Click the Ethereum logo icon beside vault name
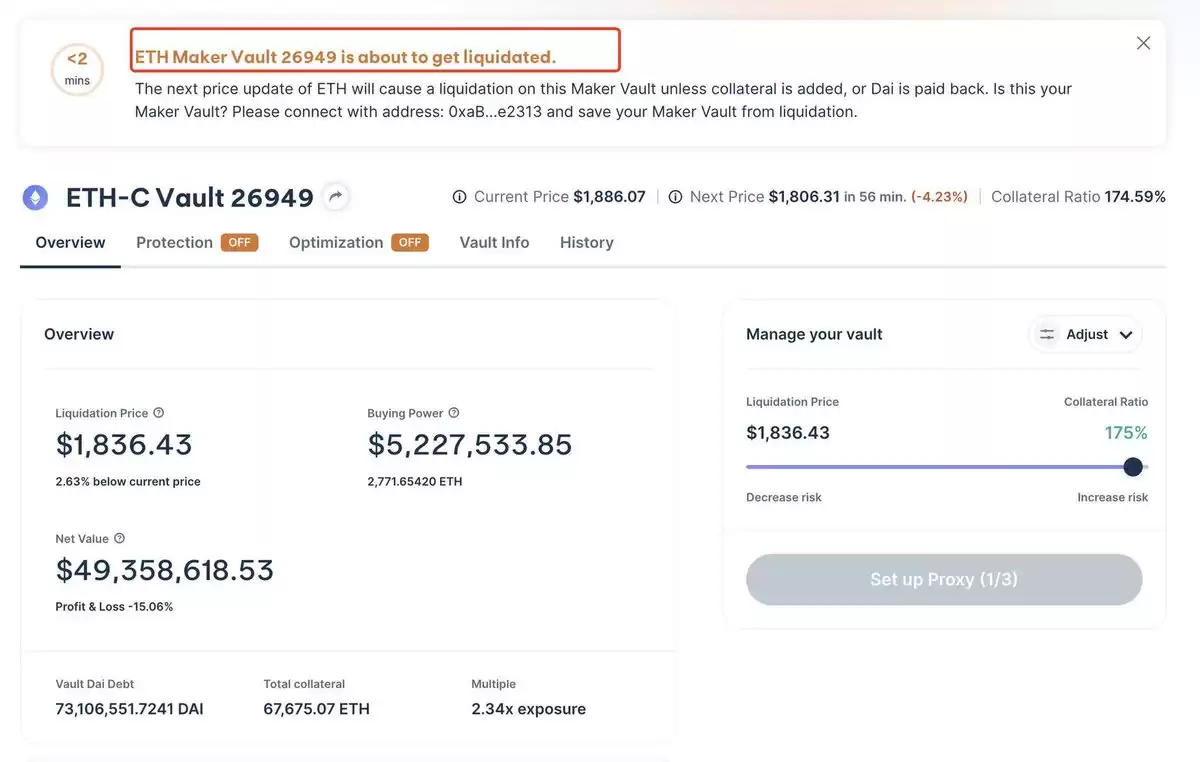 (35, 197)
